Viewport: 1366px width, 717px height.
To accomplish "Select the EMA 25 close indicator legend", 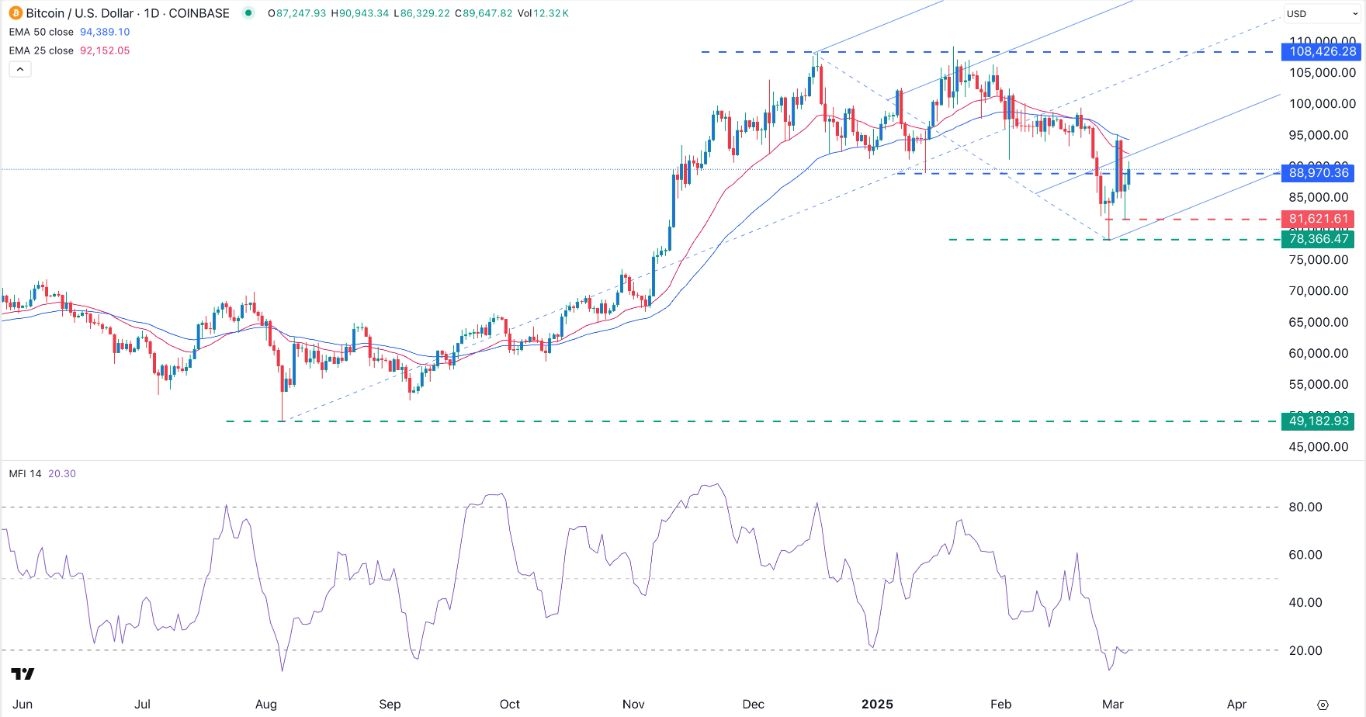I will point(43,50).
